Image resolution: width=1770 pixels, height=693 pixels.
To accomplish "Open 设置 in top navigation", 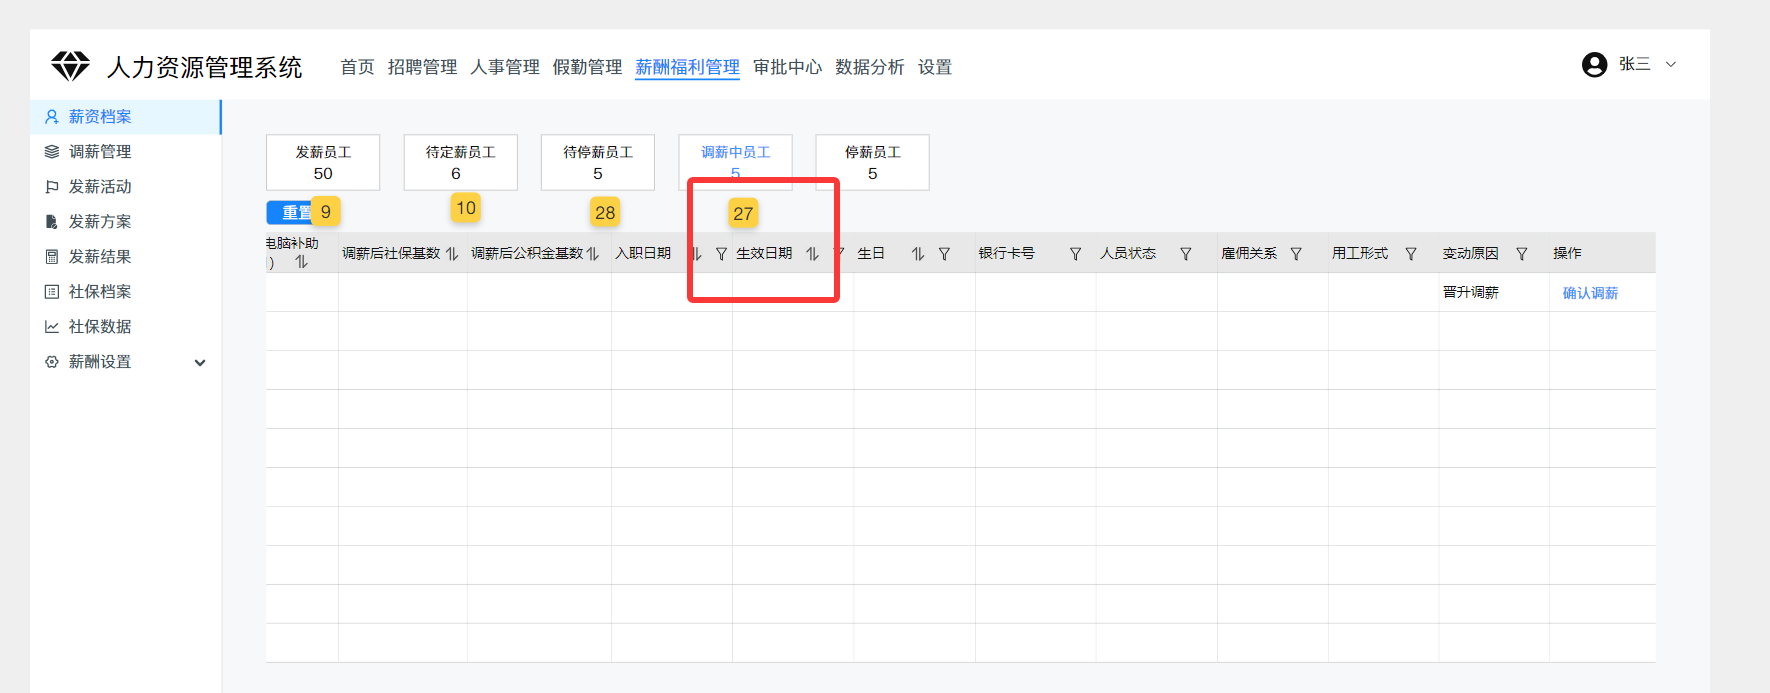I will [x=935, y=67].
